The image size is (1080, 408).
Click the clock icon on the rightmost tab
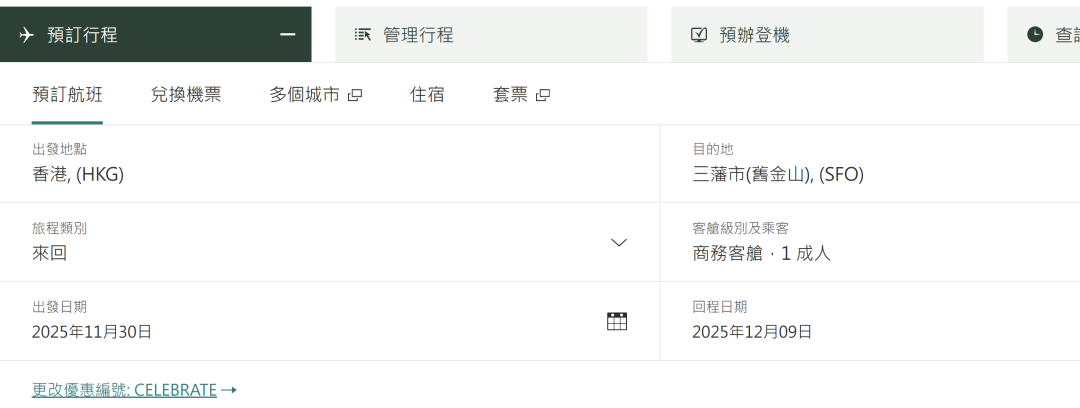click(1035, 35)
